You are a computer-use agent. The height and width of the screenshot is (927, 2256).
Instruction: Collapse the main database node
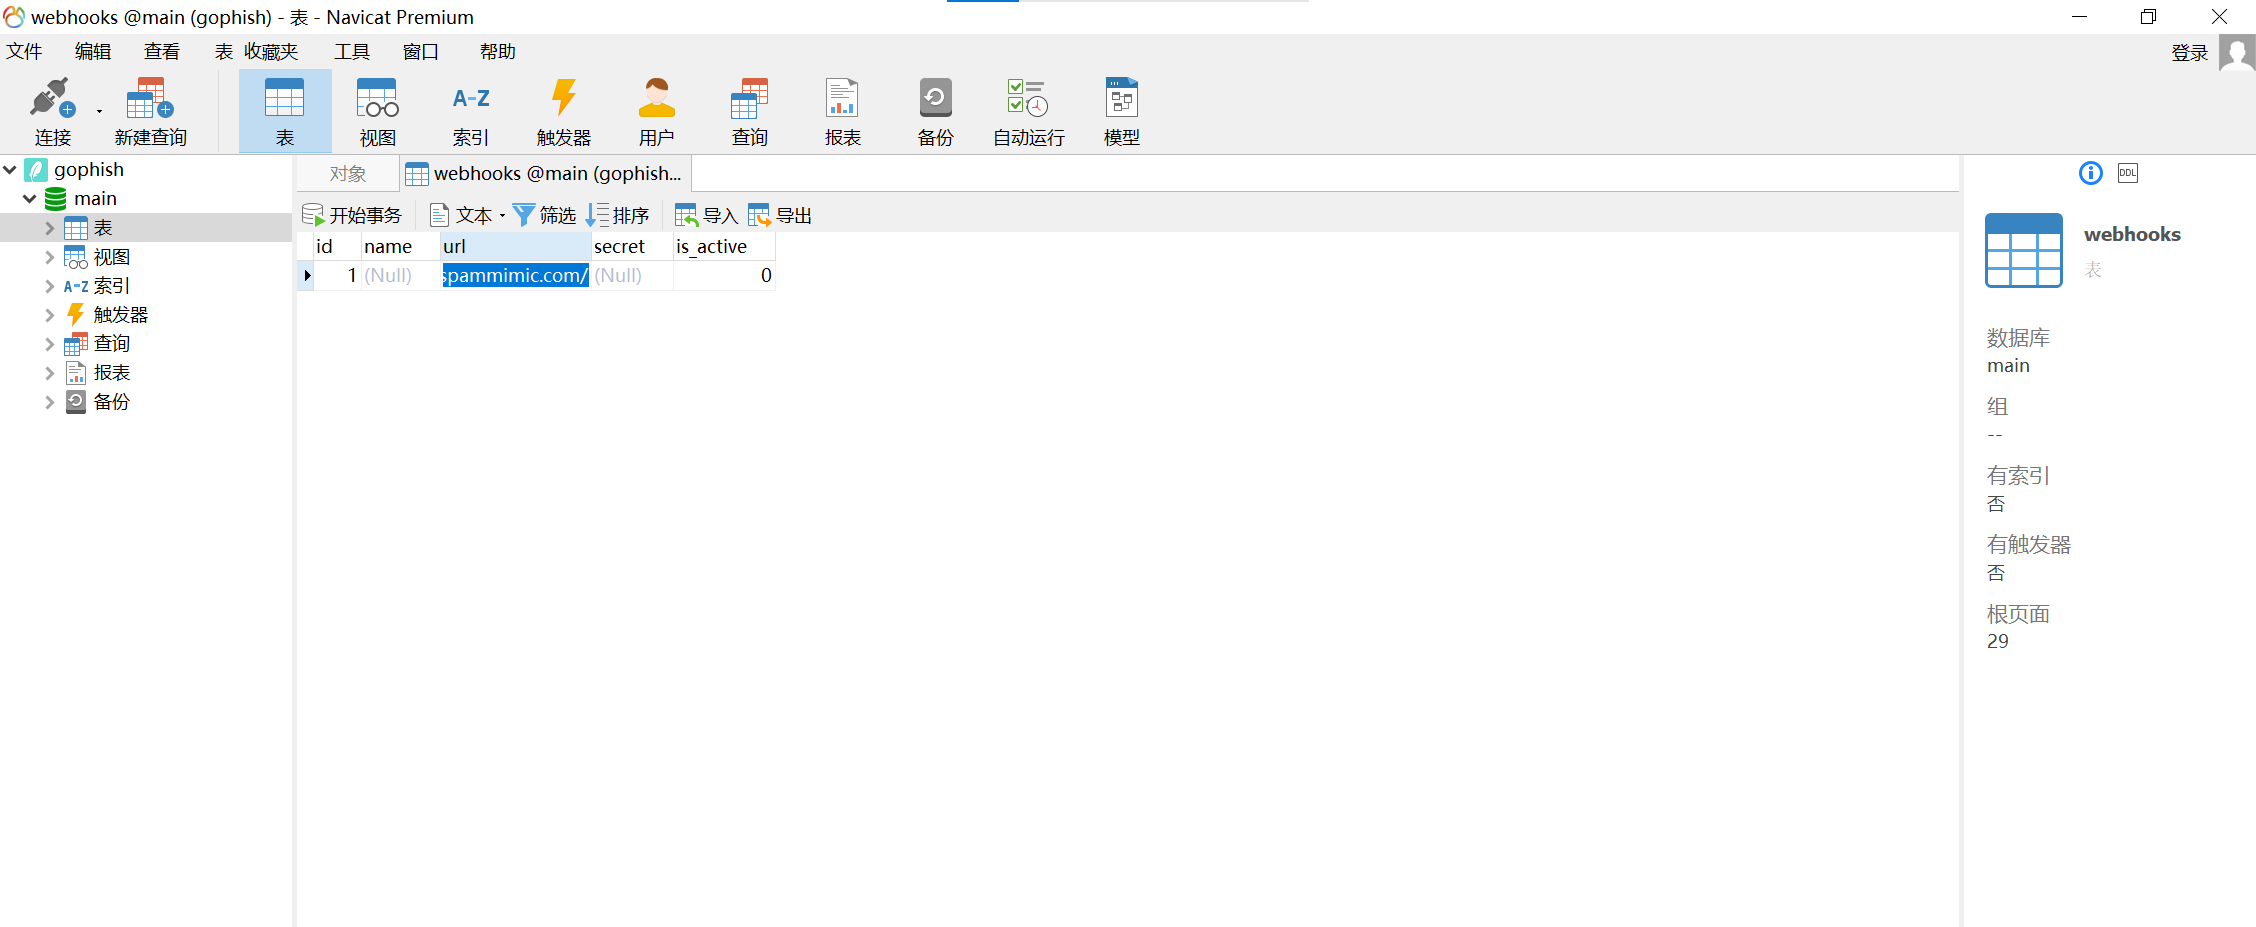tap(30, 199)
